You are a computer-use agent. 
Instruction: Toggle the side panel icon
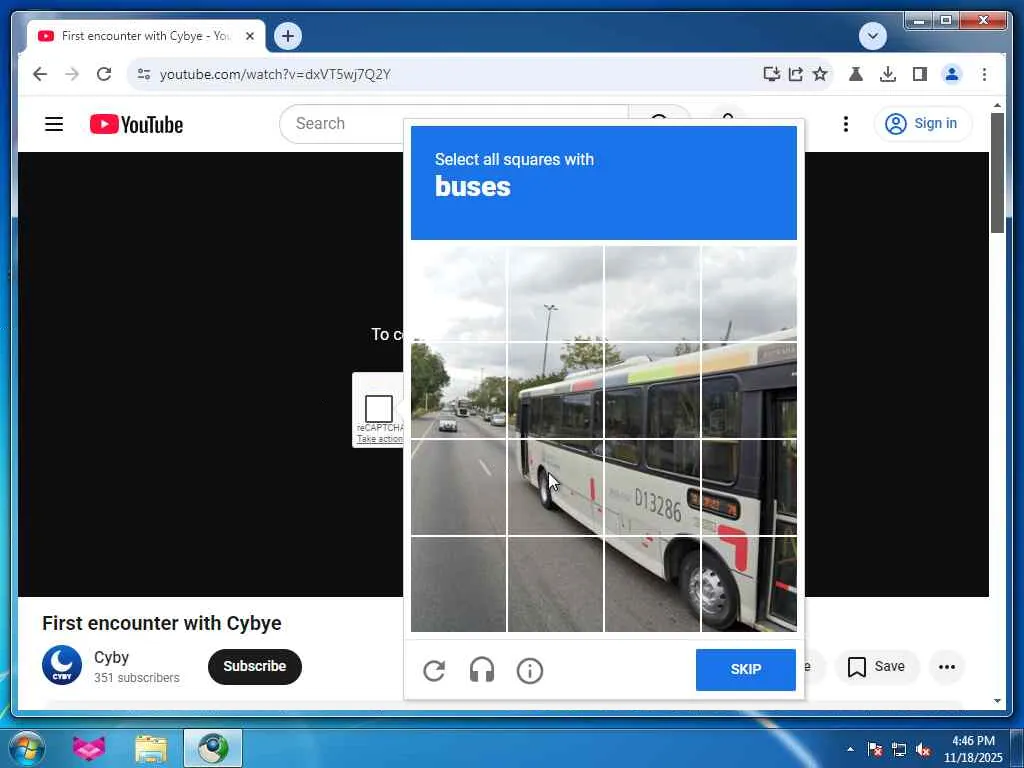point(920,74)
